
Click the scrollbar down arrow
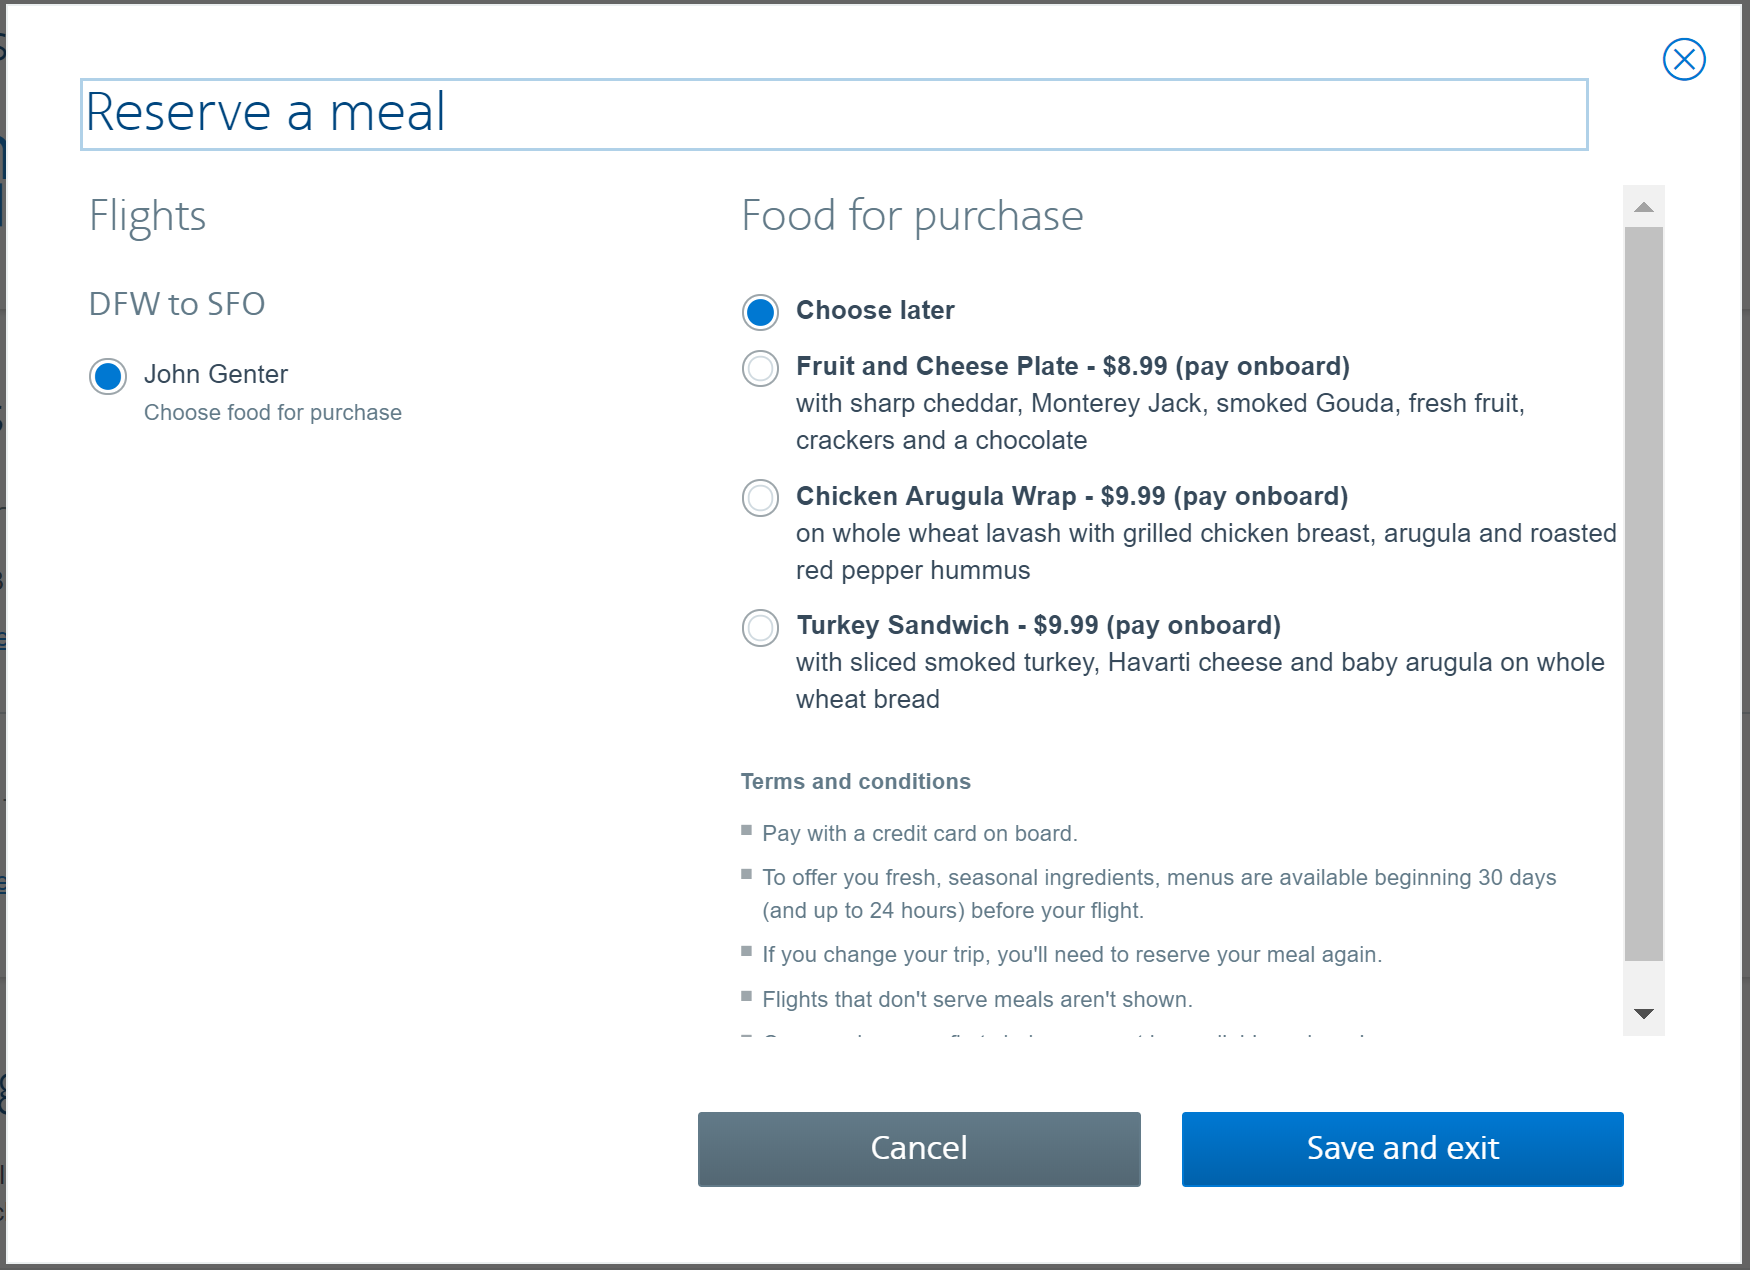[1643, 1013]
